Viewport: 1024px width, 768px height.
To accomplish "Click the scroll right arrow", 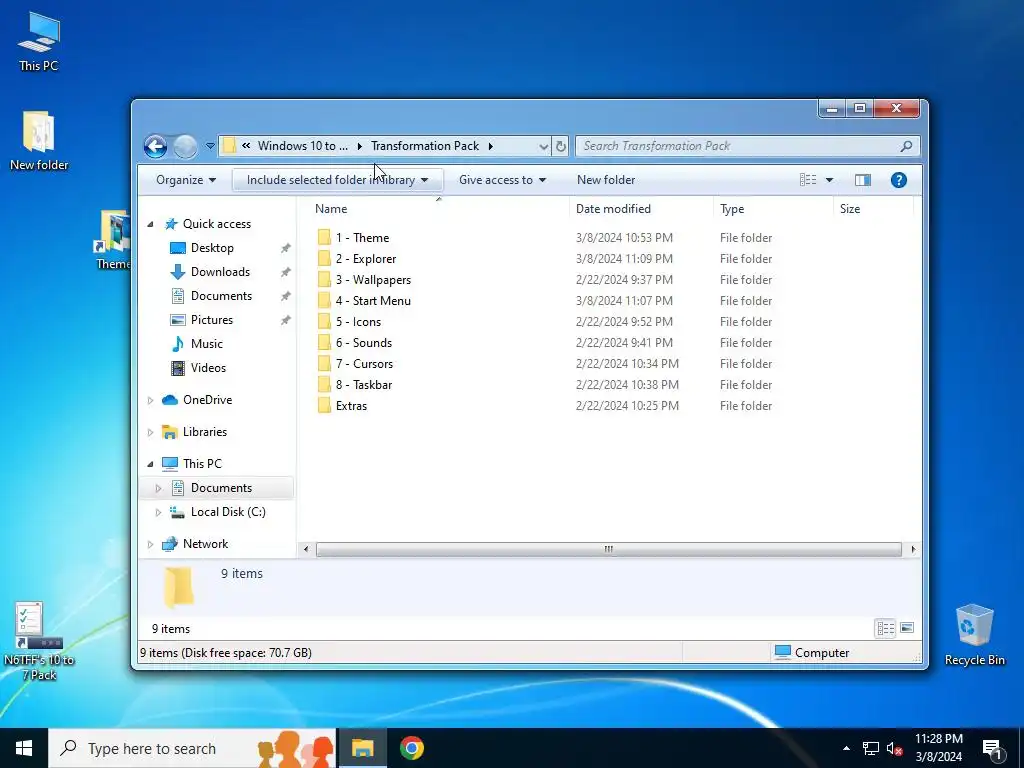I will [912, 549].
